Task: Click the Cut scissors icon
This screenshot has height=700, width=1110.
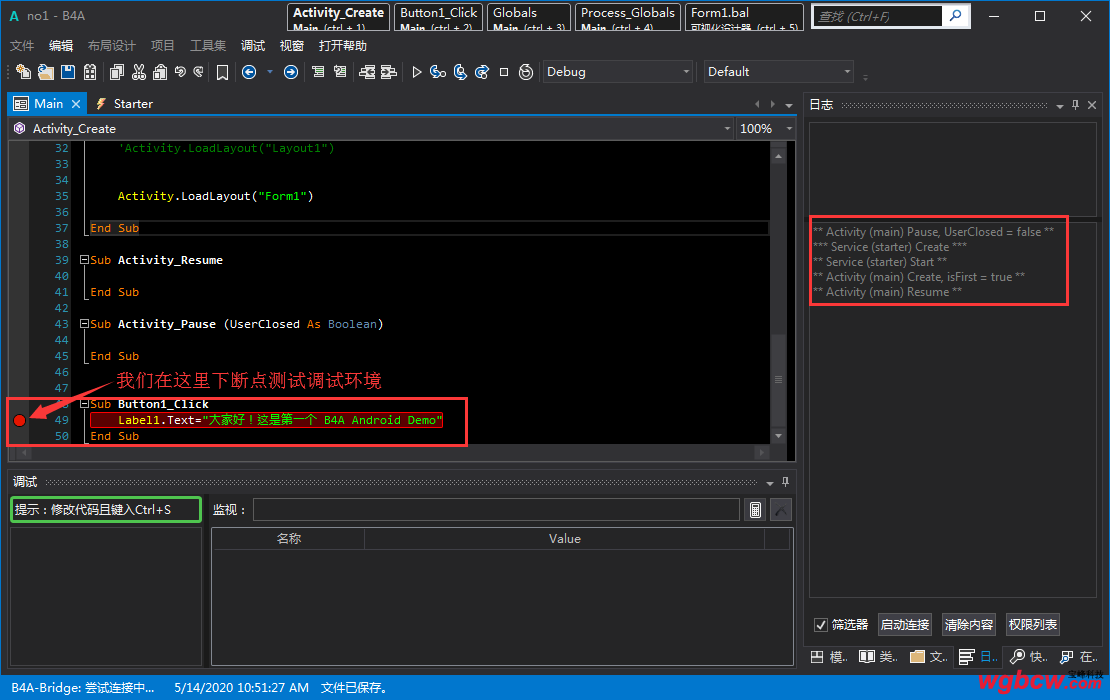Action: pos(139,71)
